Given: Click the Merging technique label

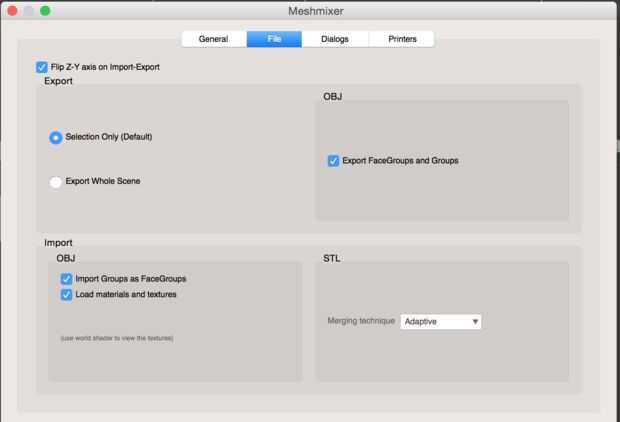Looking at the screenshot, I should click(x=361, y=321).
